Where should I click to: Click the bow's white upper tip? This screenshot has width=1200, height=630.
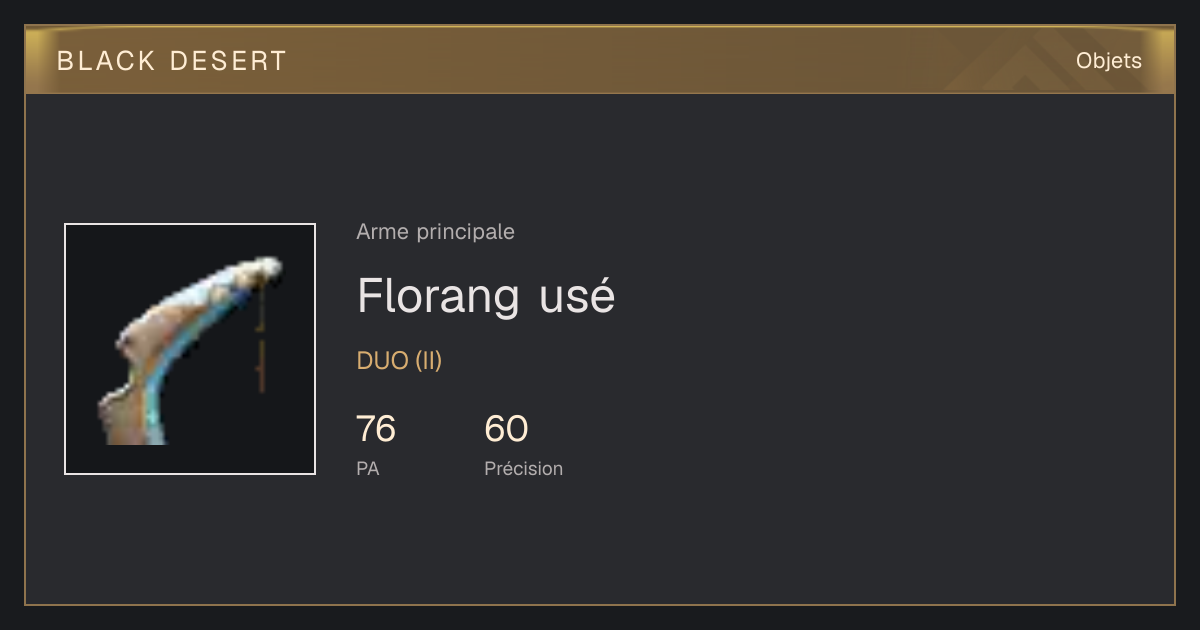coord(266,267)
